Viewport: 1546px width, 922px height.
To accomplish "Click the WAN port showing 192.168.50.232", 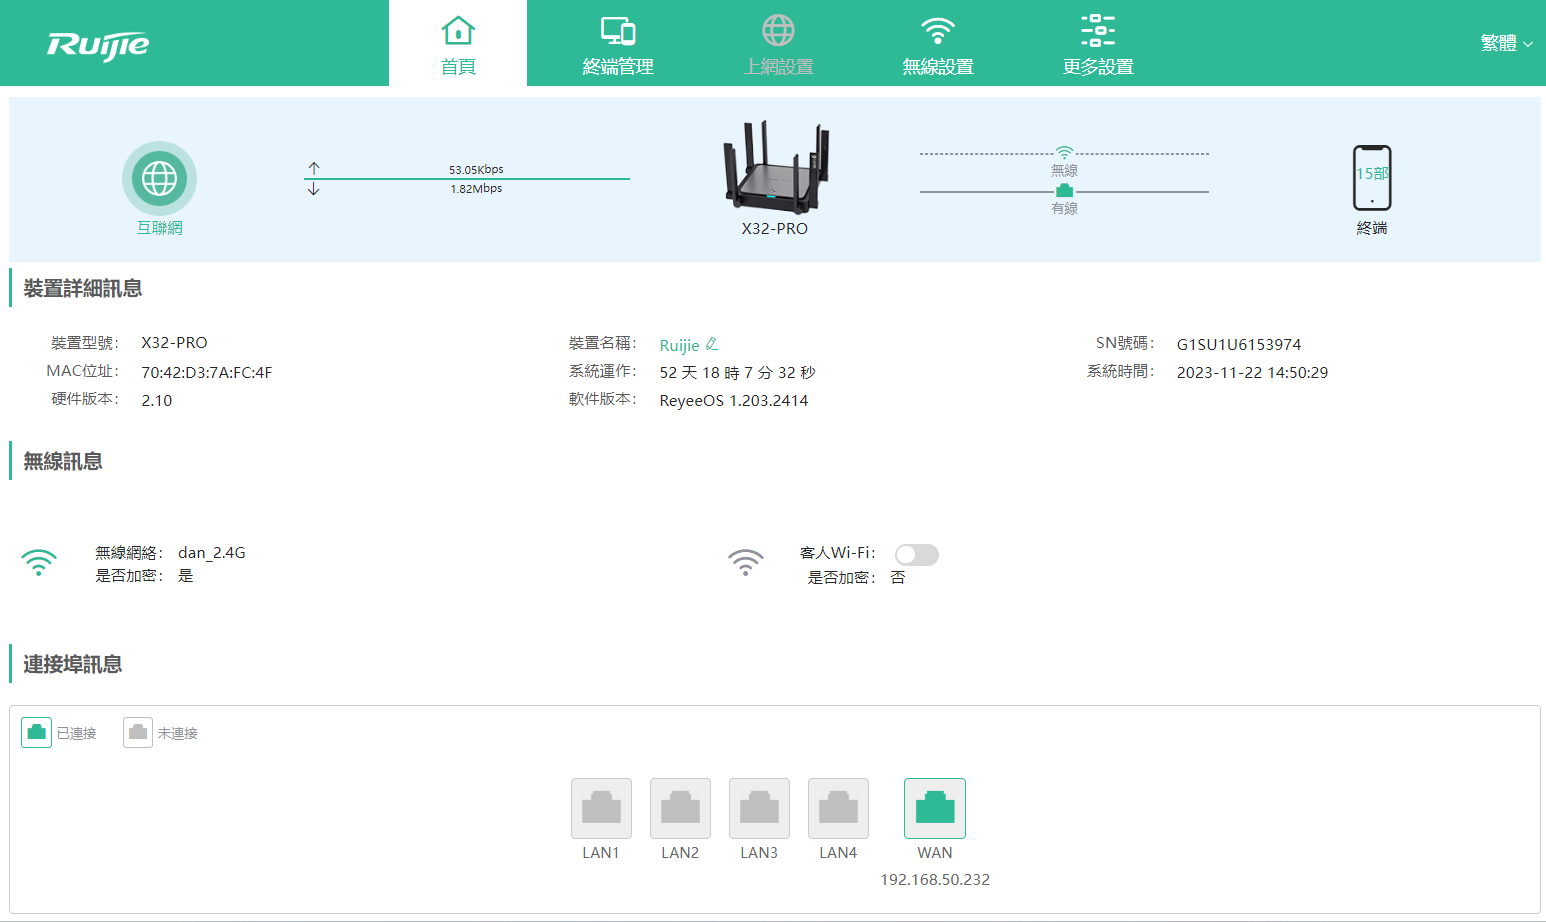I will click(x=934, y=807).
